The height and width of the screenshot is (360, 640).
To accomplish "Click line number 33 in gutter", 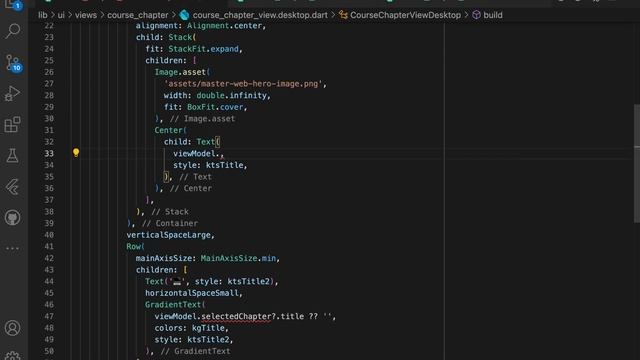I will pos(49,153).
